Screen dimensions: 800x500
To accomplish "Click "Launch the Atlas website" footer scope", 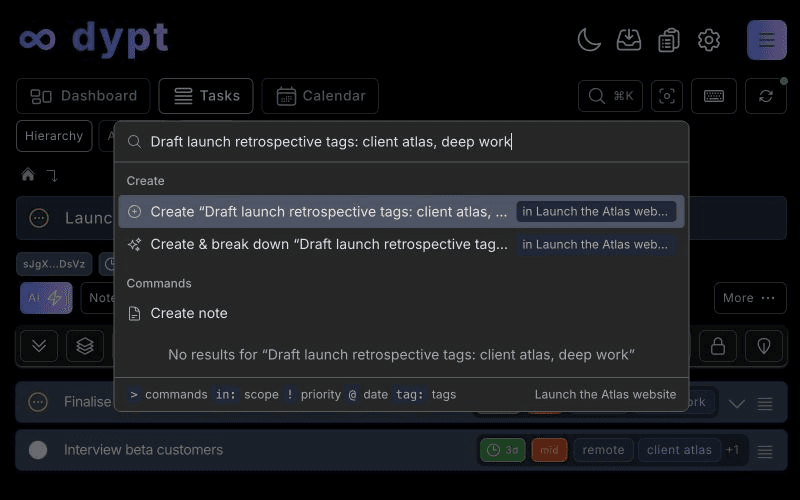I will [605, 394].
